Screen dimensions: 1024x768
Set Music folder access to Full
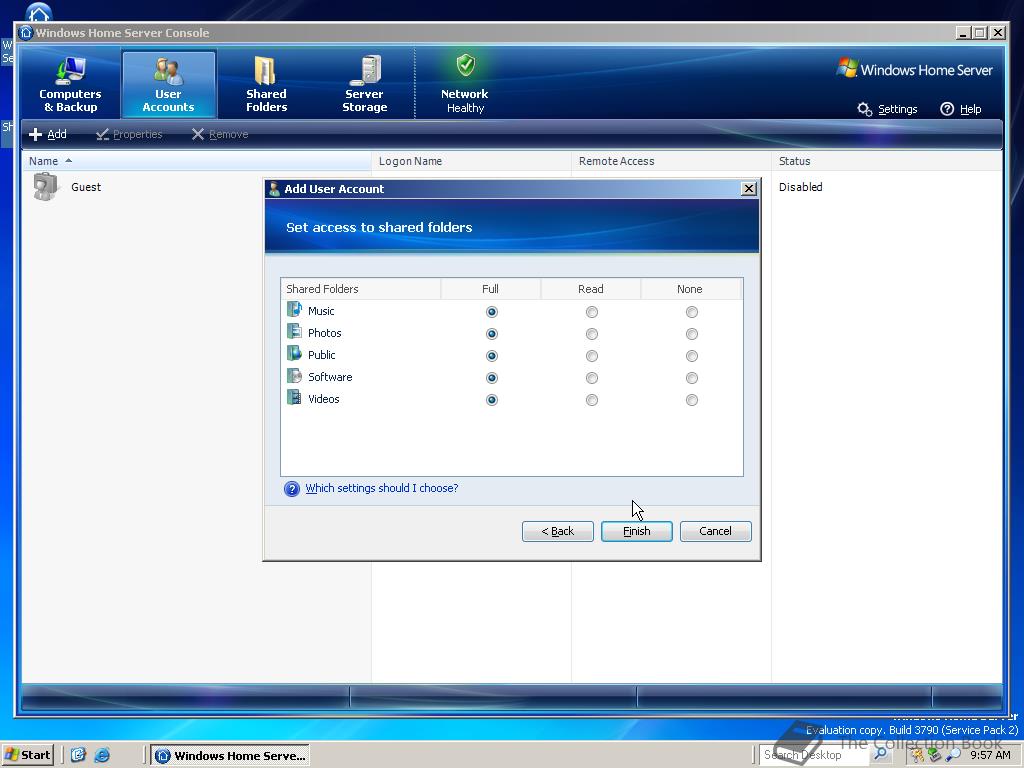coord(492,312)
